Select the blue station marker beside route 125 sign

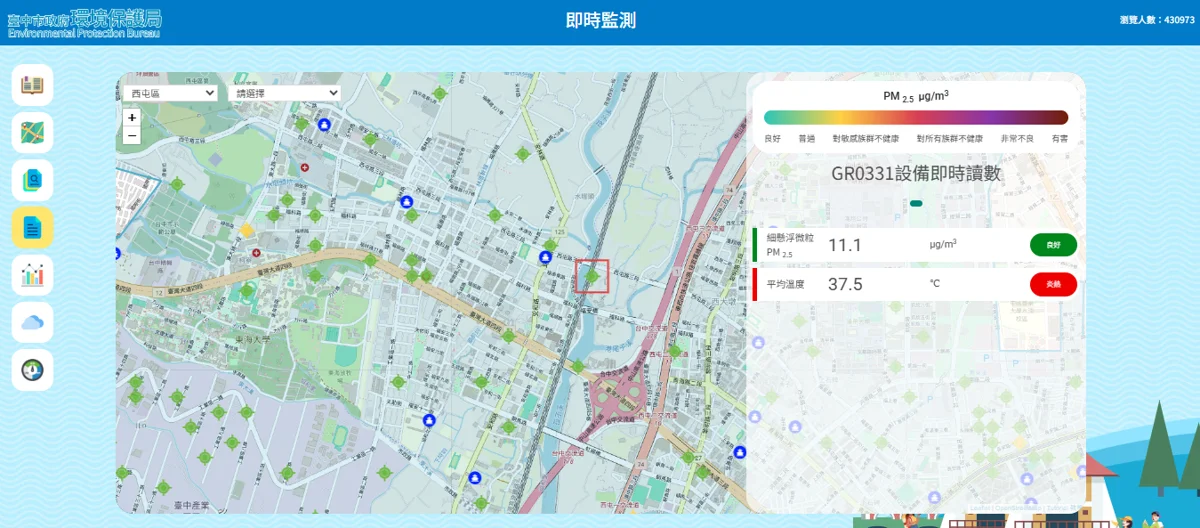click(x=545, y=257)
